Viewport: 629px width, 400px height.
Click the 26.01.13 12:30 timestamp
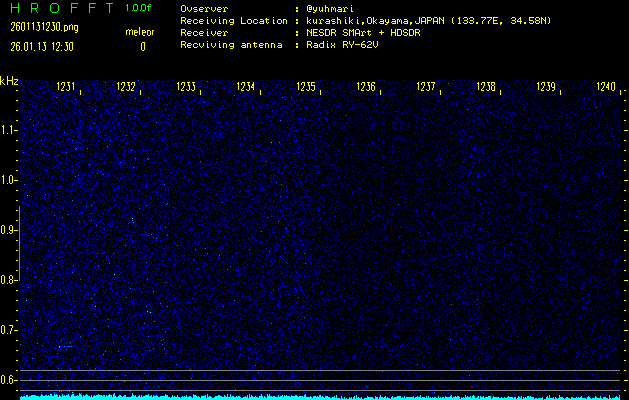[41, 46]
